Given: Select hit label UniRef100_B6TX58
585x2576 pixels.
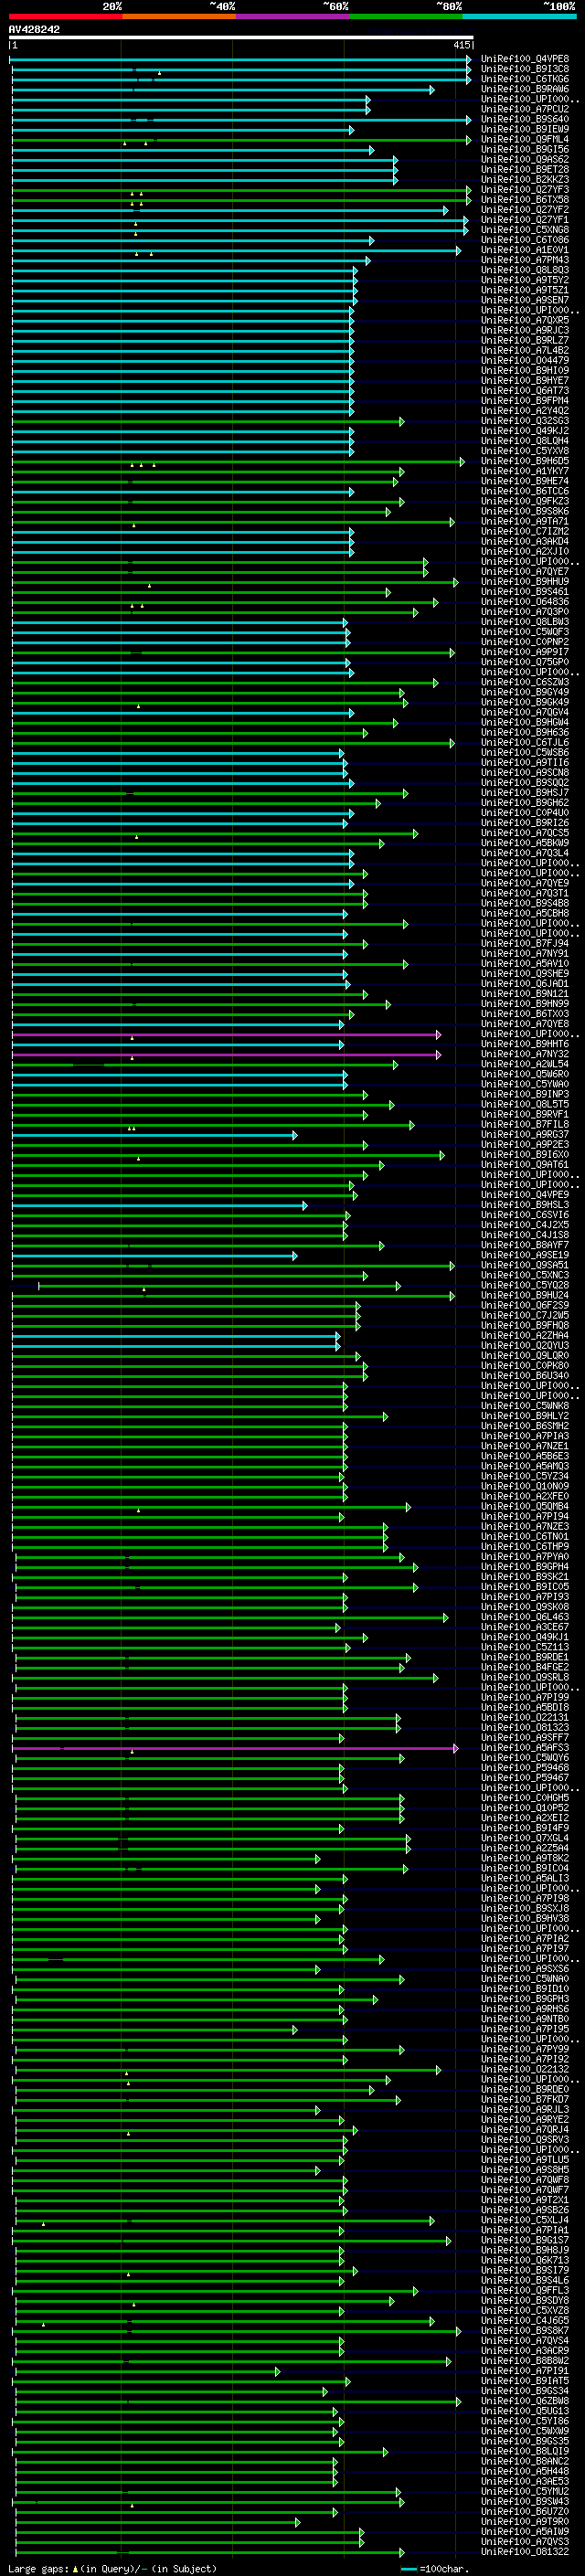Looking at the screenshot, I should coord(525,200).
